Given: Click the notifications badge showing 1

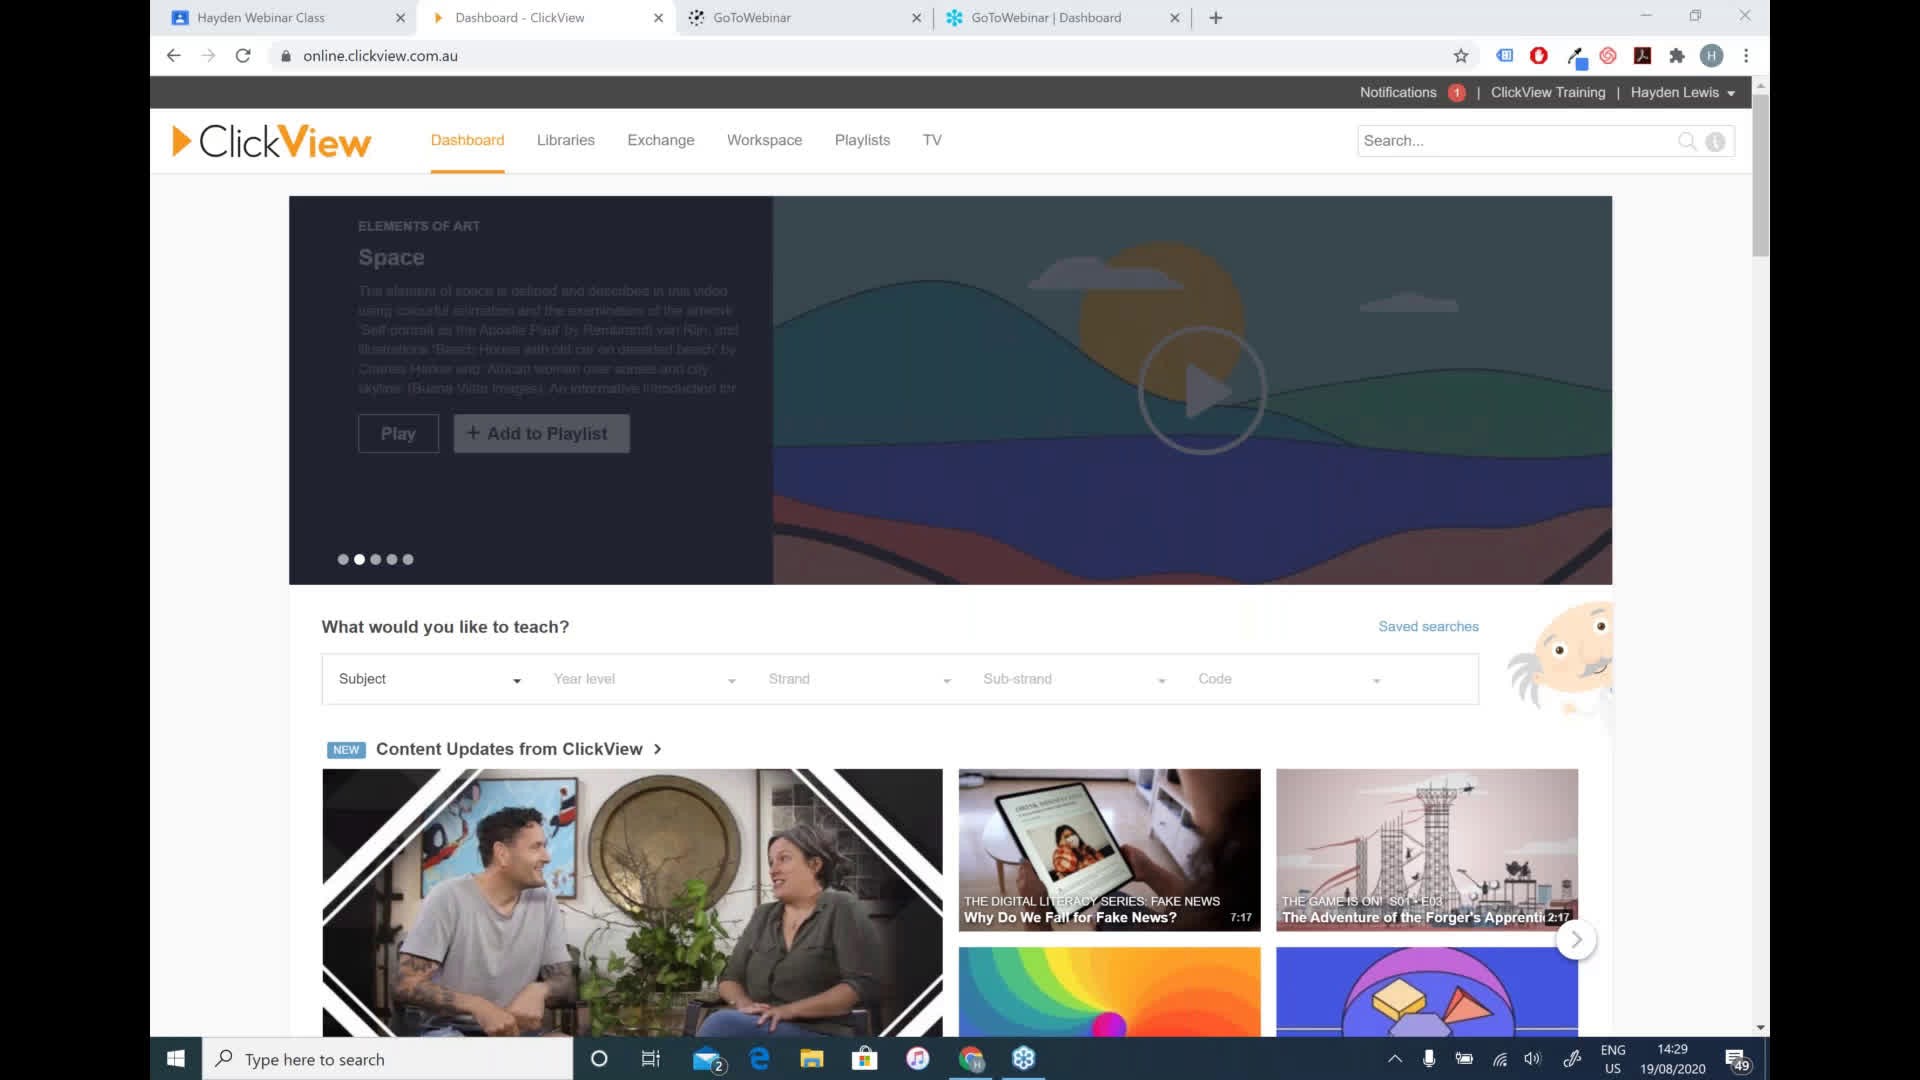Looking at the screenshot, I should [1457, 92].
